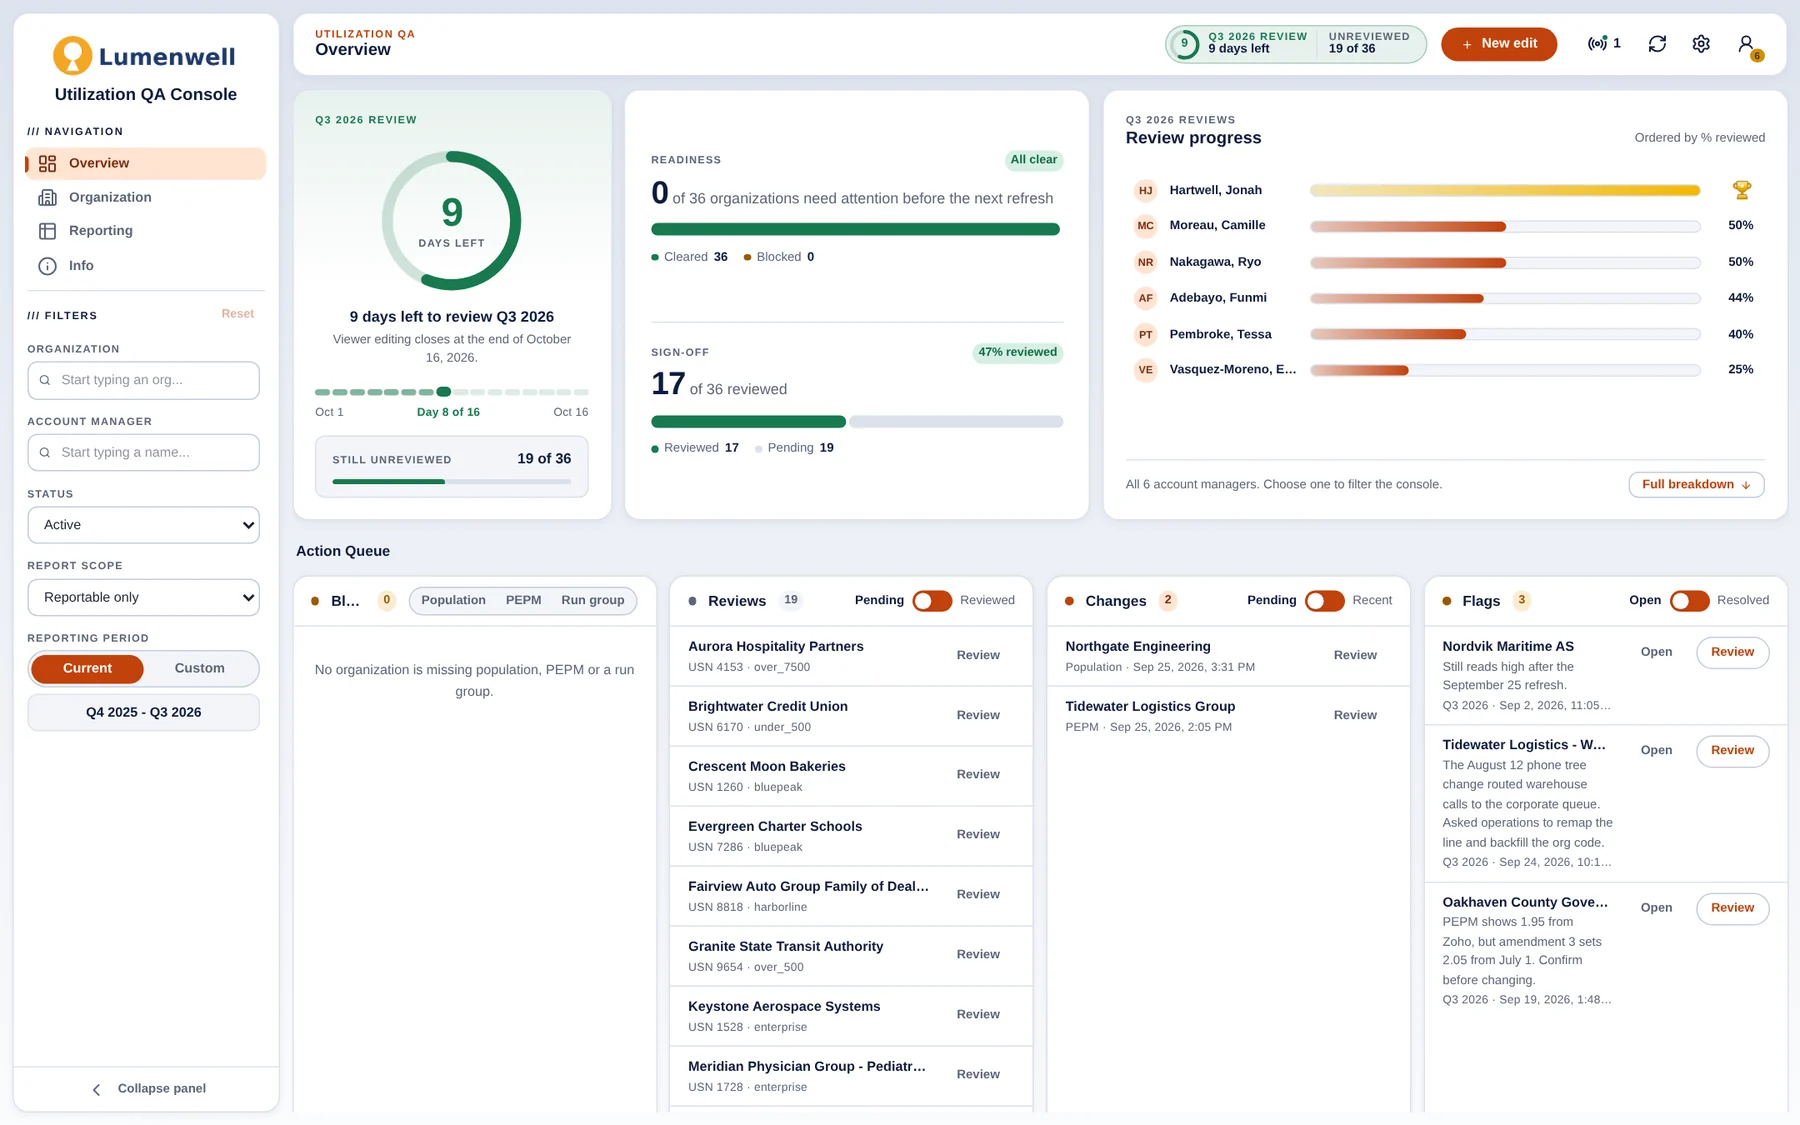Click the trophy icon for Hartwell, Jonah
The width and height of the screenshot is (1800, 1125).
point(1741,190)
